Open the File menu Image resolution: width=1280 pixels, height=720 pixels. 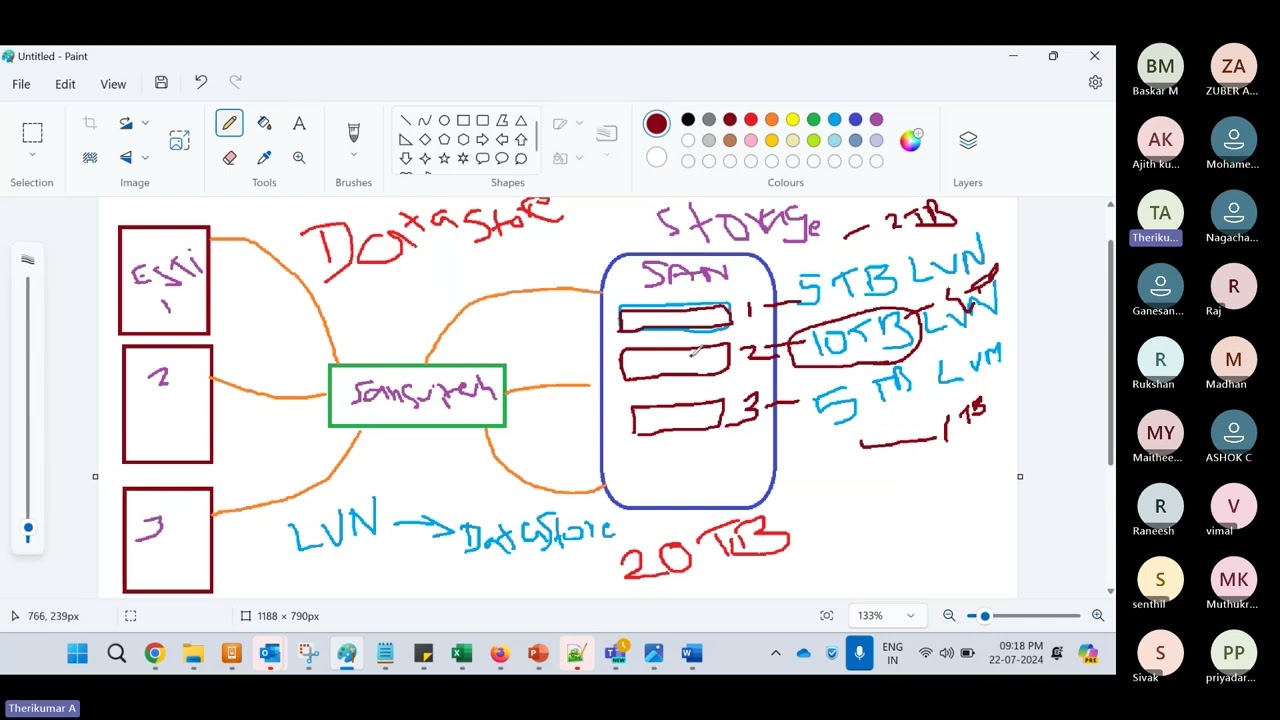[21, 84]
